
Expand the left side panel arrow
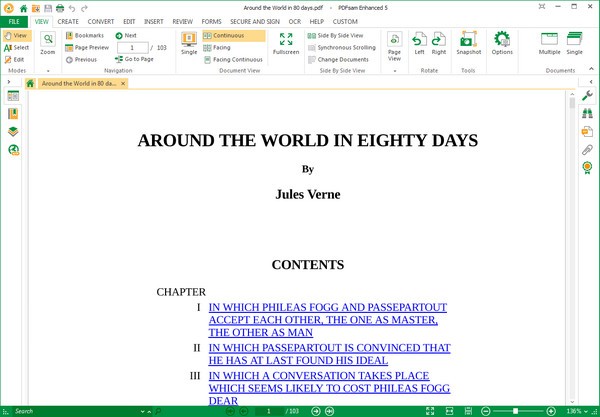(8, 83)
